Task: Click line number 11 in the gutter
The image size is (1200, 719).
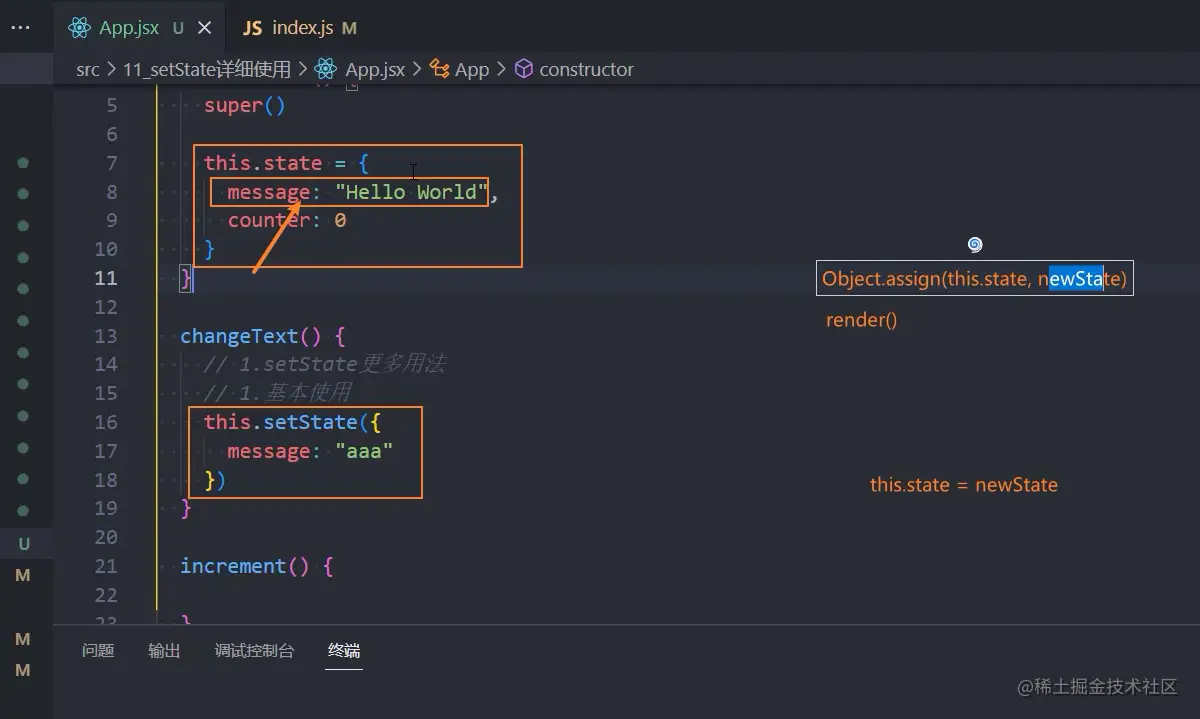Action: coord(106,278)
